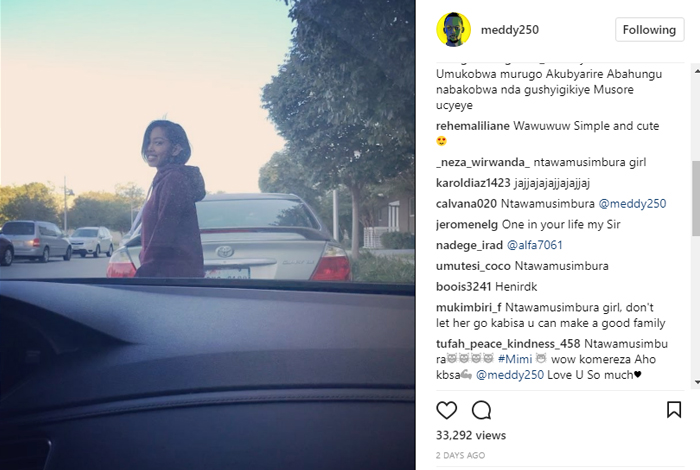
Task: Open comments with the speech bubble icon
Action: click(x=481, y=410)
